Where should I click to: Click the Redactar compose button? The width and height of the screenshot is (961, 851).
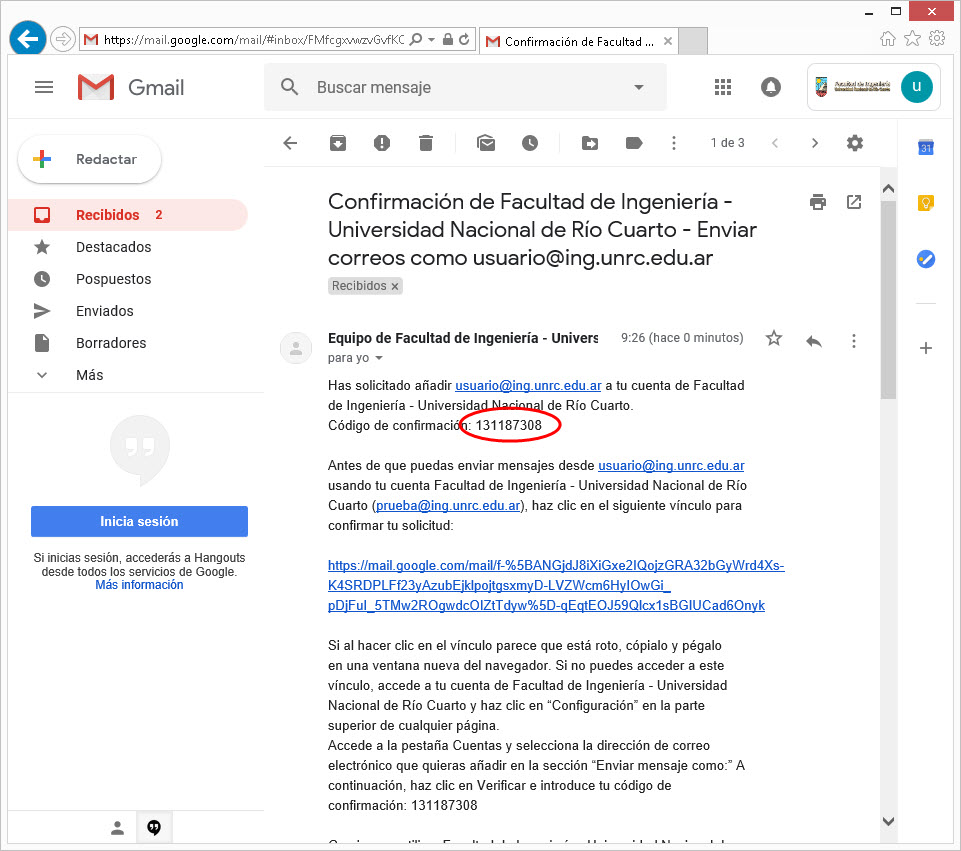click(x=89, y=159)
